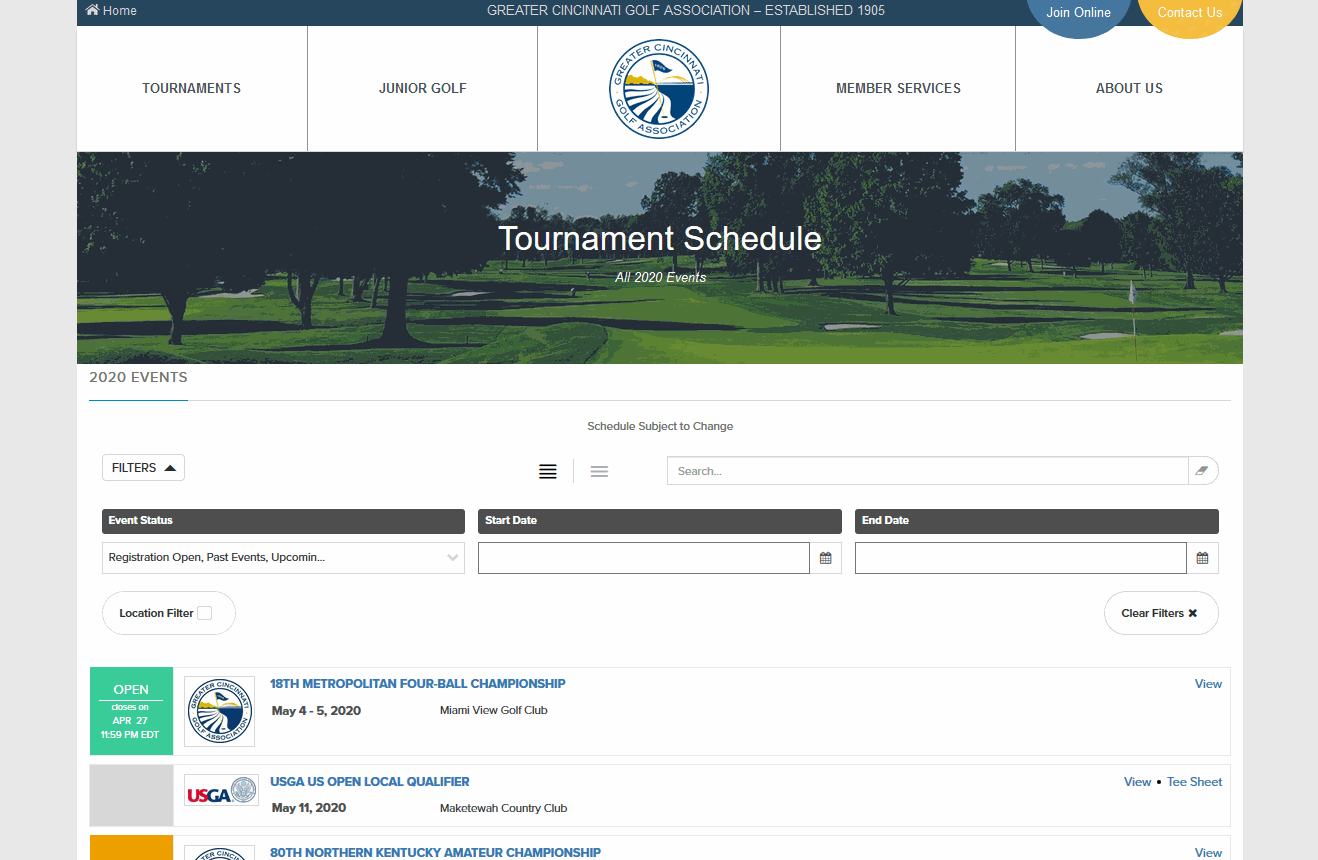This screenshot has height=860, width=1318.
Task: Focus the Search input field
Action: click(927, 471)
